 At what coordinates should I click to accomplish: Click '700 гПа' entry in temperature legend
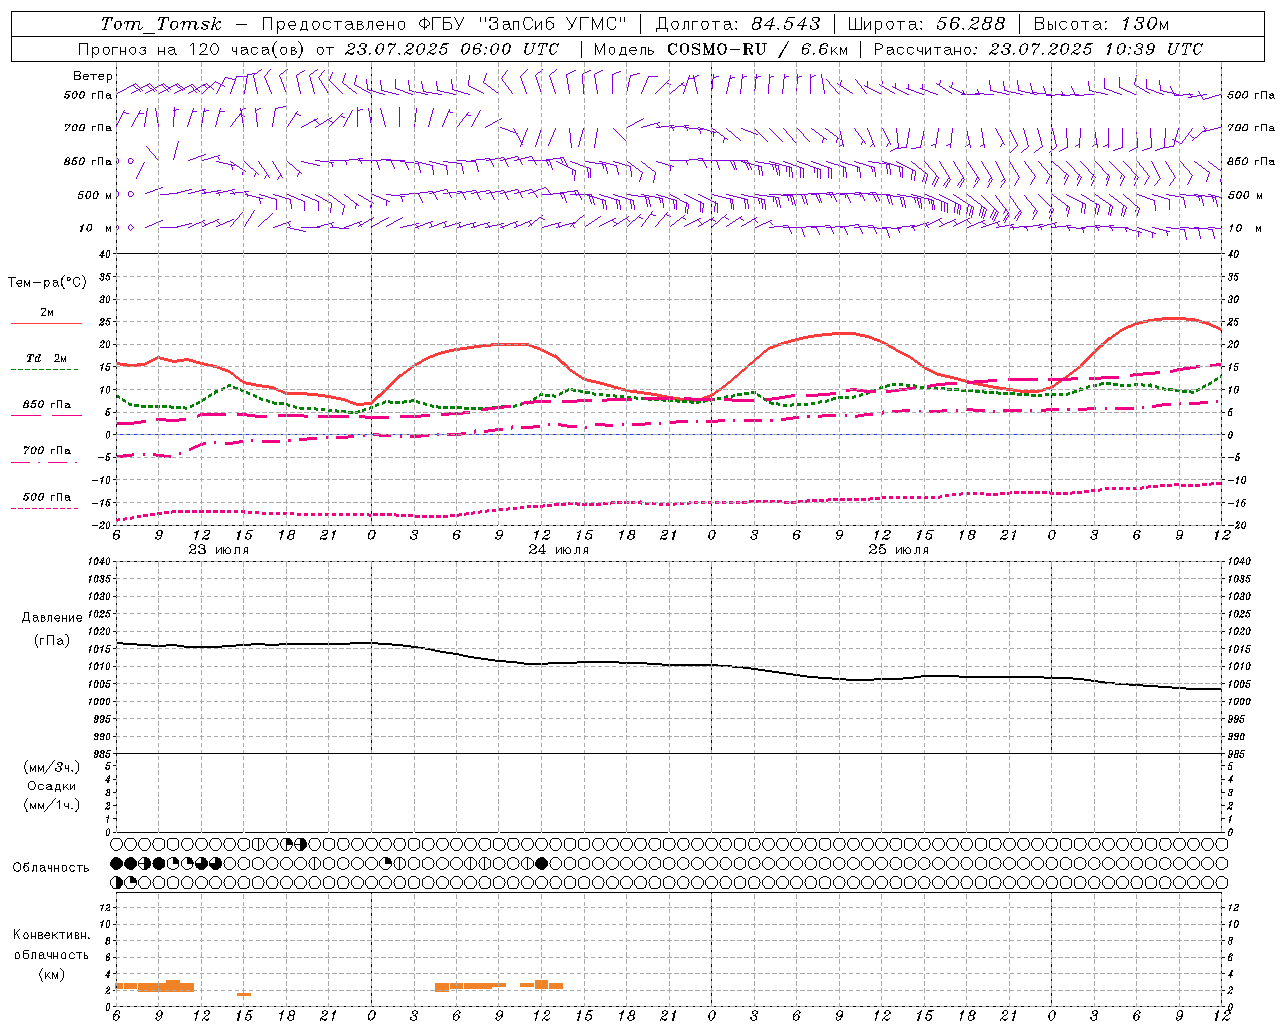[x=47, y=451]
